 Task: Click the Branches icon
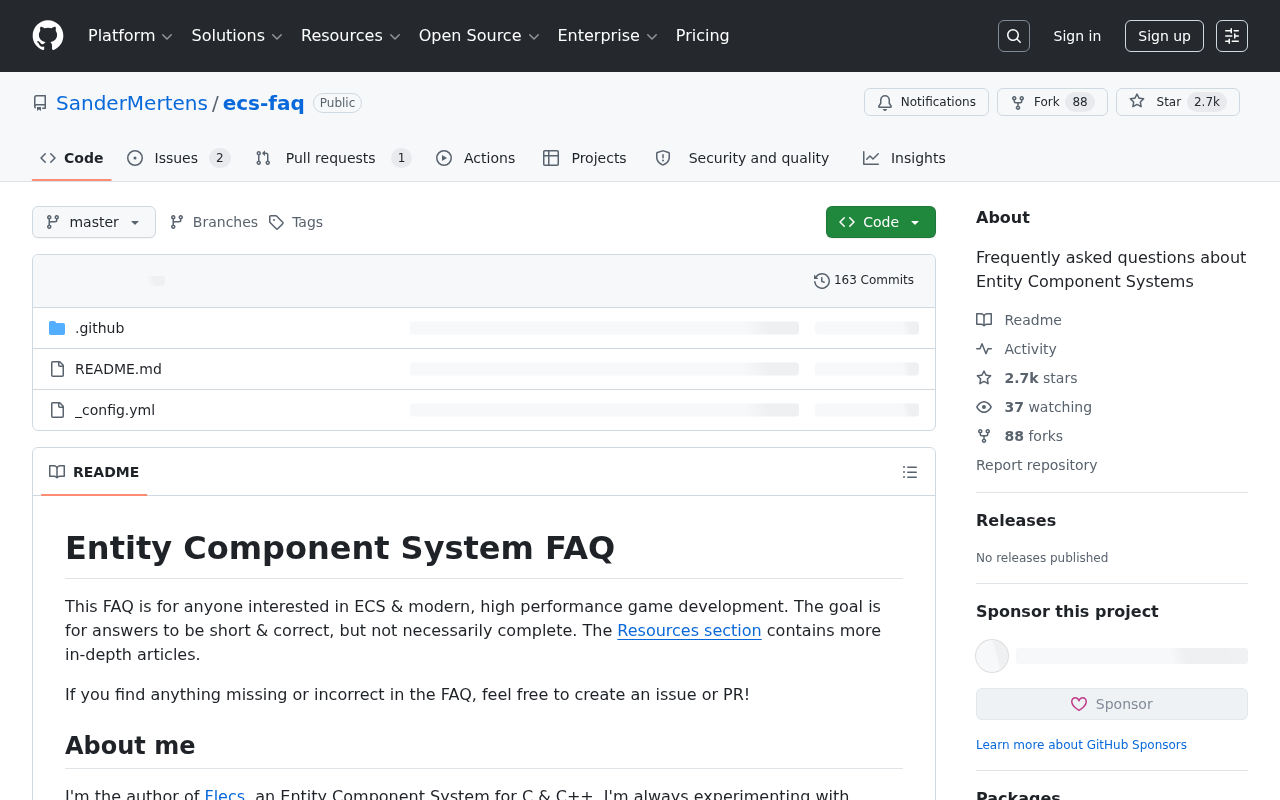(x=177, y=222)
